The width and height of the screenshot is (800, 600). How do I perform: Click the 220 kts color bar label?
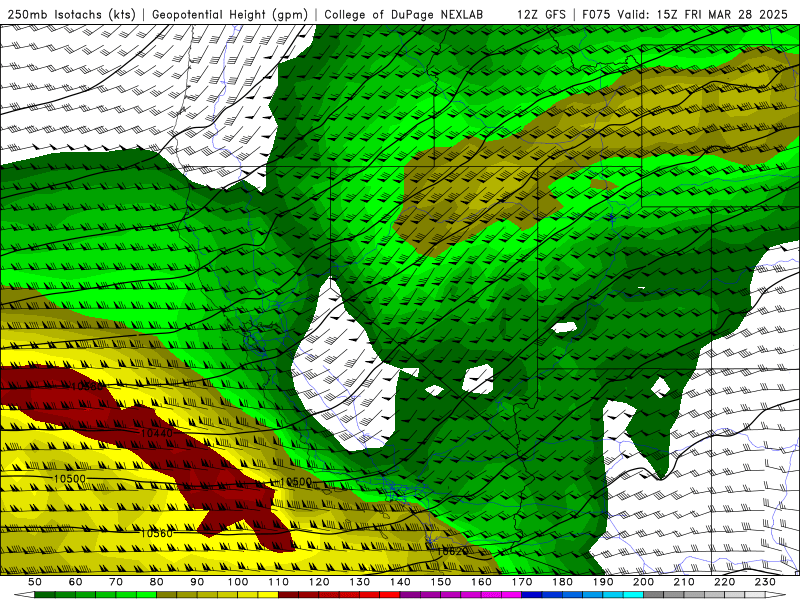[x=724, y=582]
